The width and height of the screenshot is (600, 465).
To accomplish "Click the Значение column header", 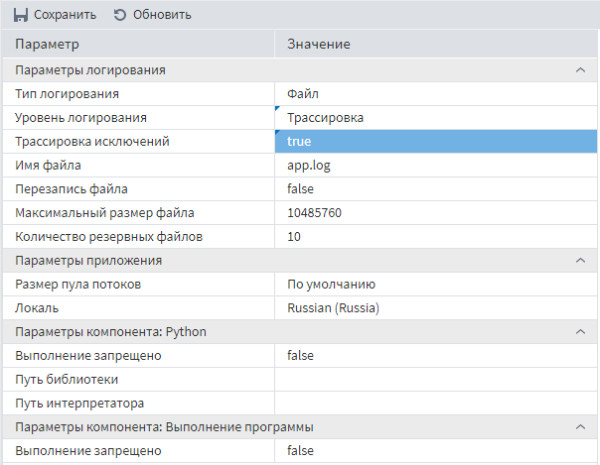I will point(436,44).
